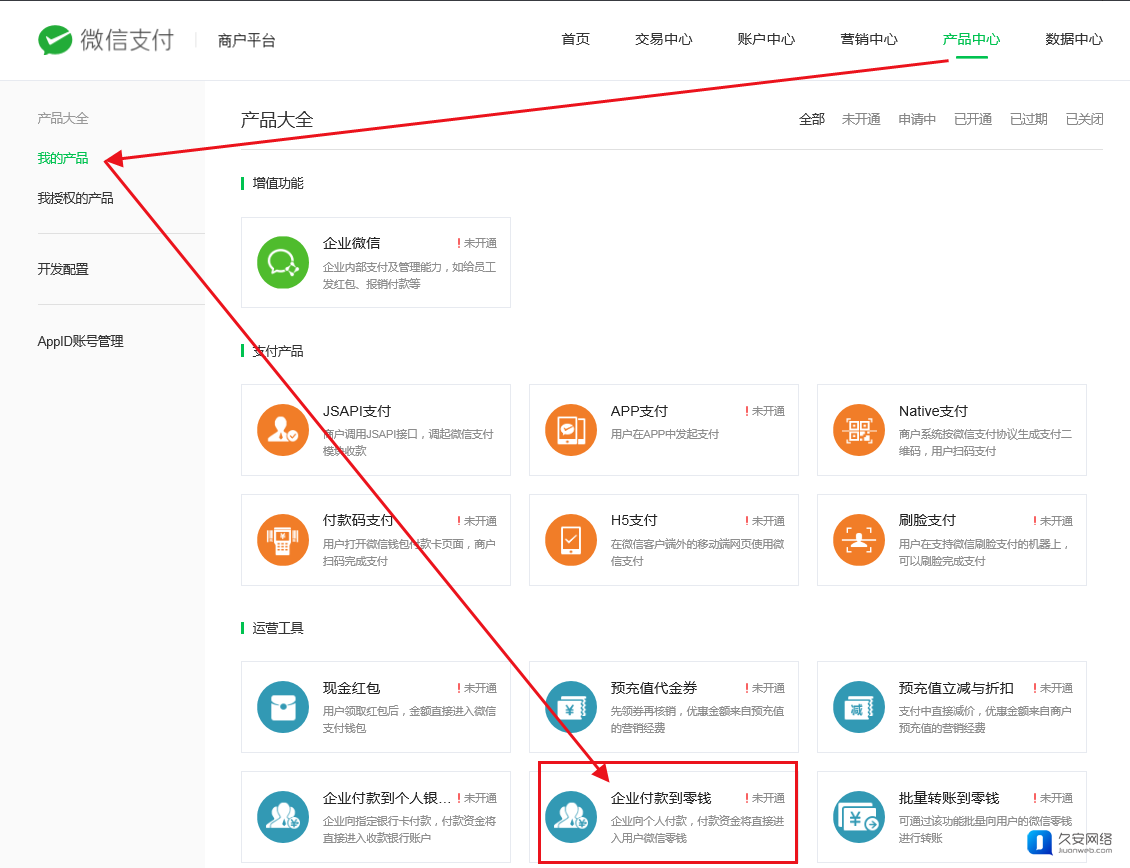Filter products by 未开通
The width and height of the screenshot is (1130, 868).
pyautogui.click(x=860, y=119)
